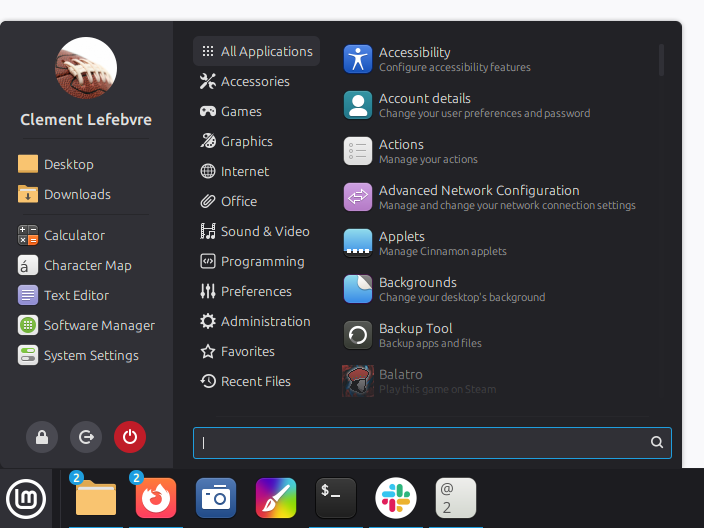Click the red power/shutdown button
The image size is (704, 528).
130,437
